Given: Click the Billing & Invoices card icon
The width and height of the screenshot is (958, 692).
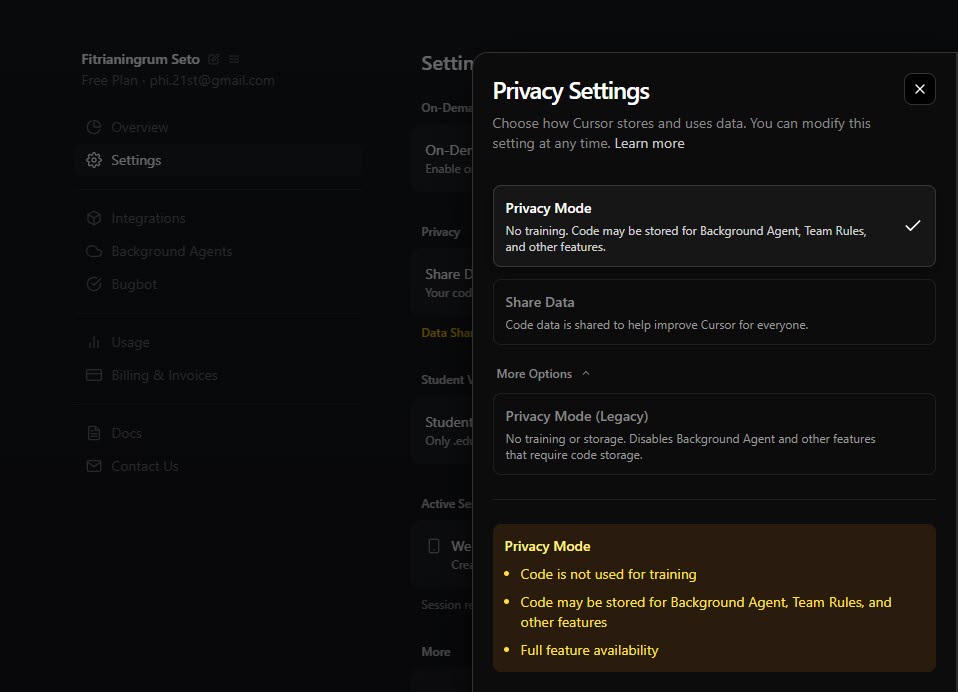Looking at the screenshot, I should point(92,375).
